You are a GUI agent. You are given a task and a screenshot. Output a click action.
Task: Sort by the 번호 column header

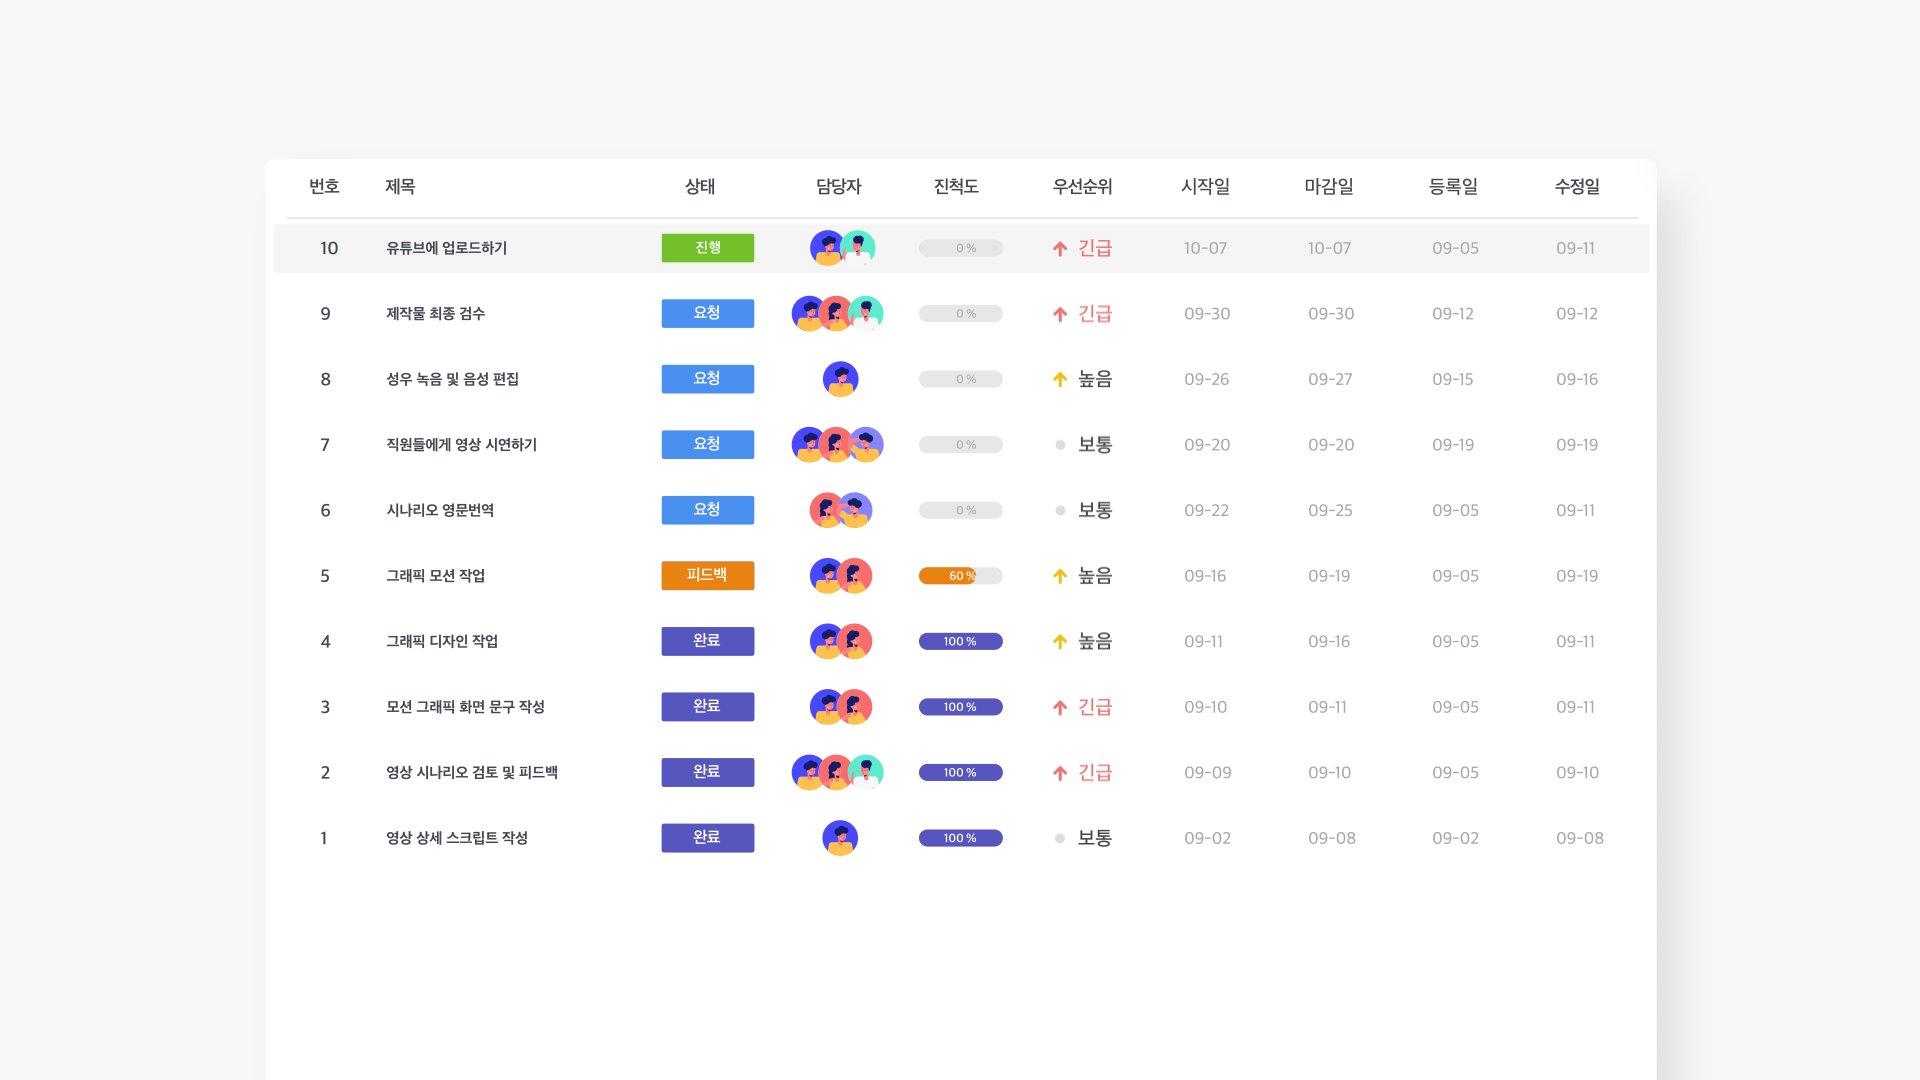(x=324, y=187)
